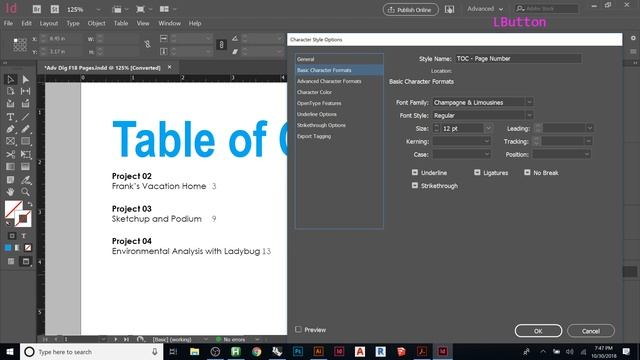
Task: Select the Eyedropper tool
Action: pyautogui.click(x=25, y=180)
